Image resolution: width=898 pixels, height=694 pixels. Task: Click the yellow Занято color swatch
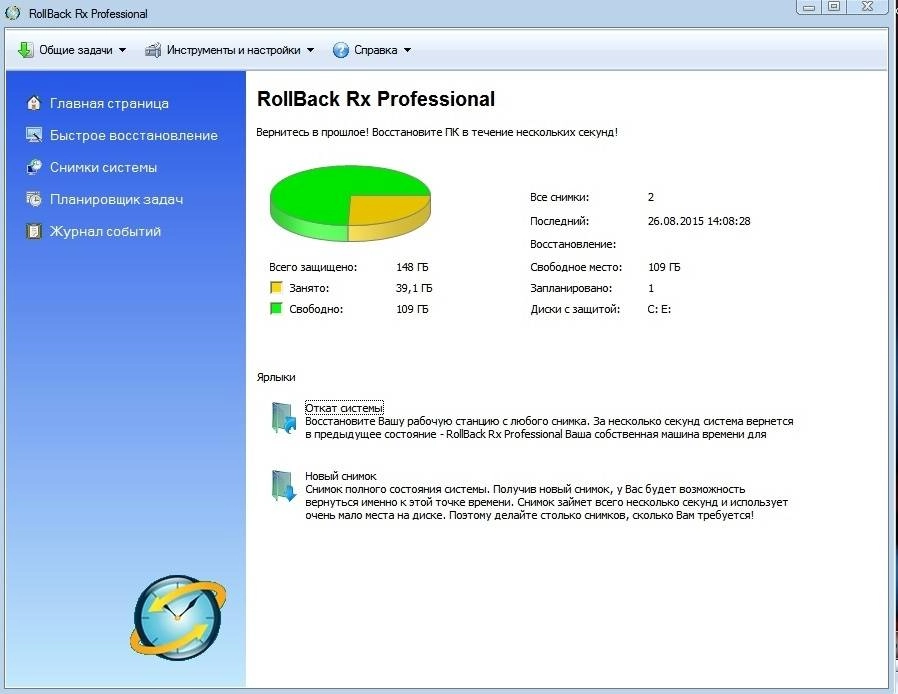coord(276,287)
